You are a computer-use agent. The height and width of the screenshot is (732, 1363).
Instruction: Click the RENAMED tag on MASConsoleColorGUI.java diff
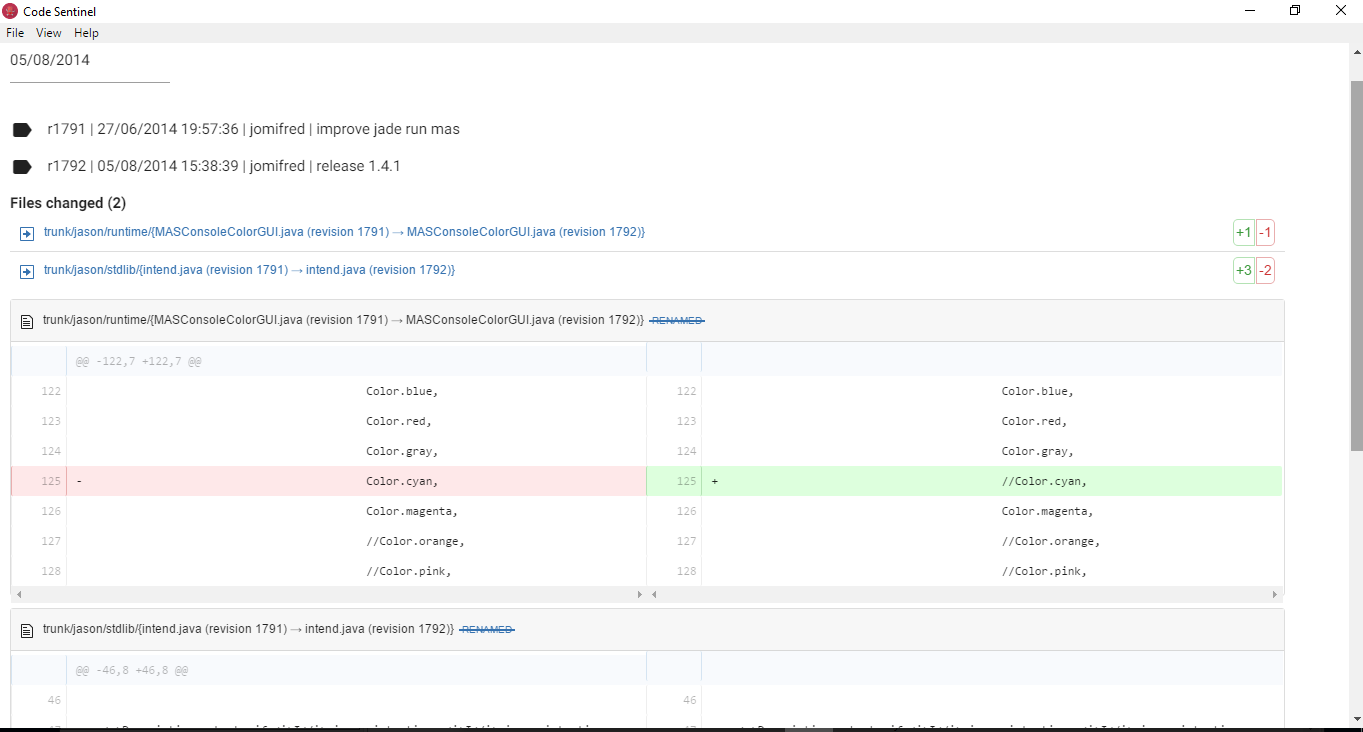coord(677,321)
